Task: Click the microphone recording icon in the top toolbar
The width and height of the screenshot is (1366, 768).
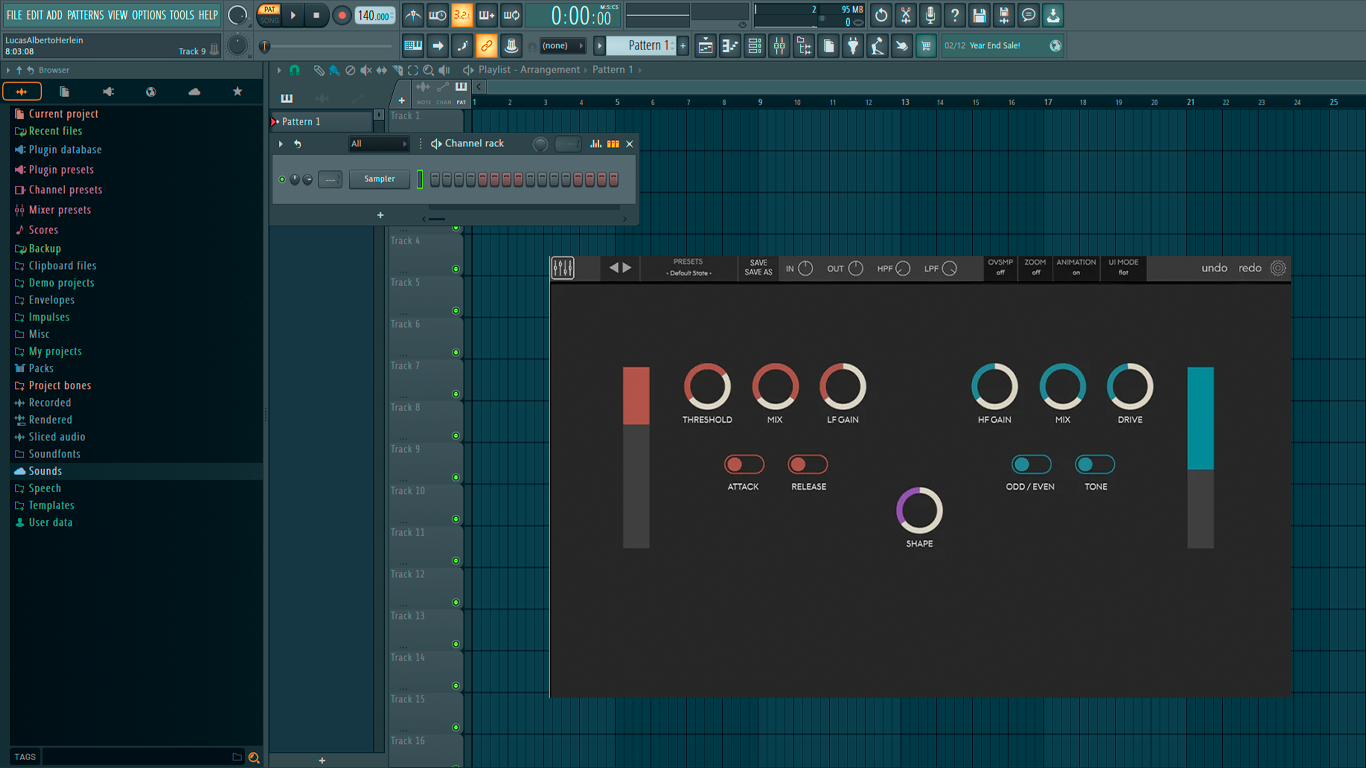Action: [x=930, y=15]
